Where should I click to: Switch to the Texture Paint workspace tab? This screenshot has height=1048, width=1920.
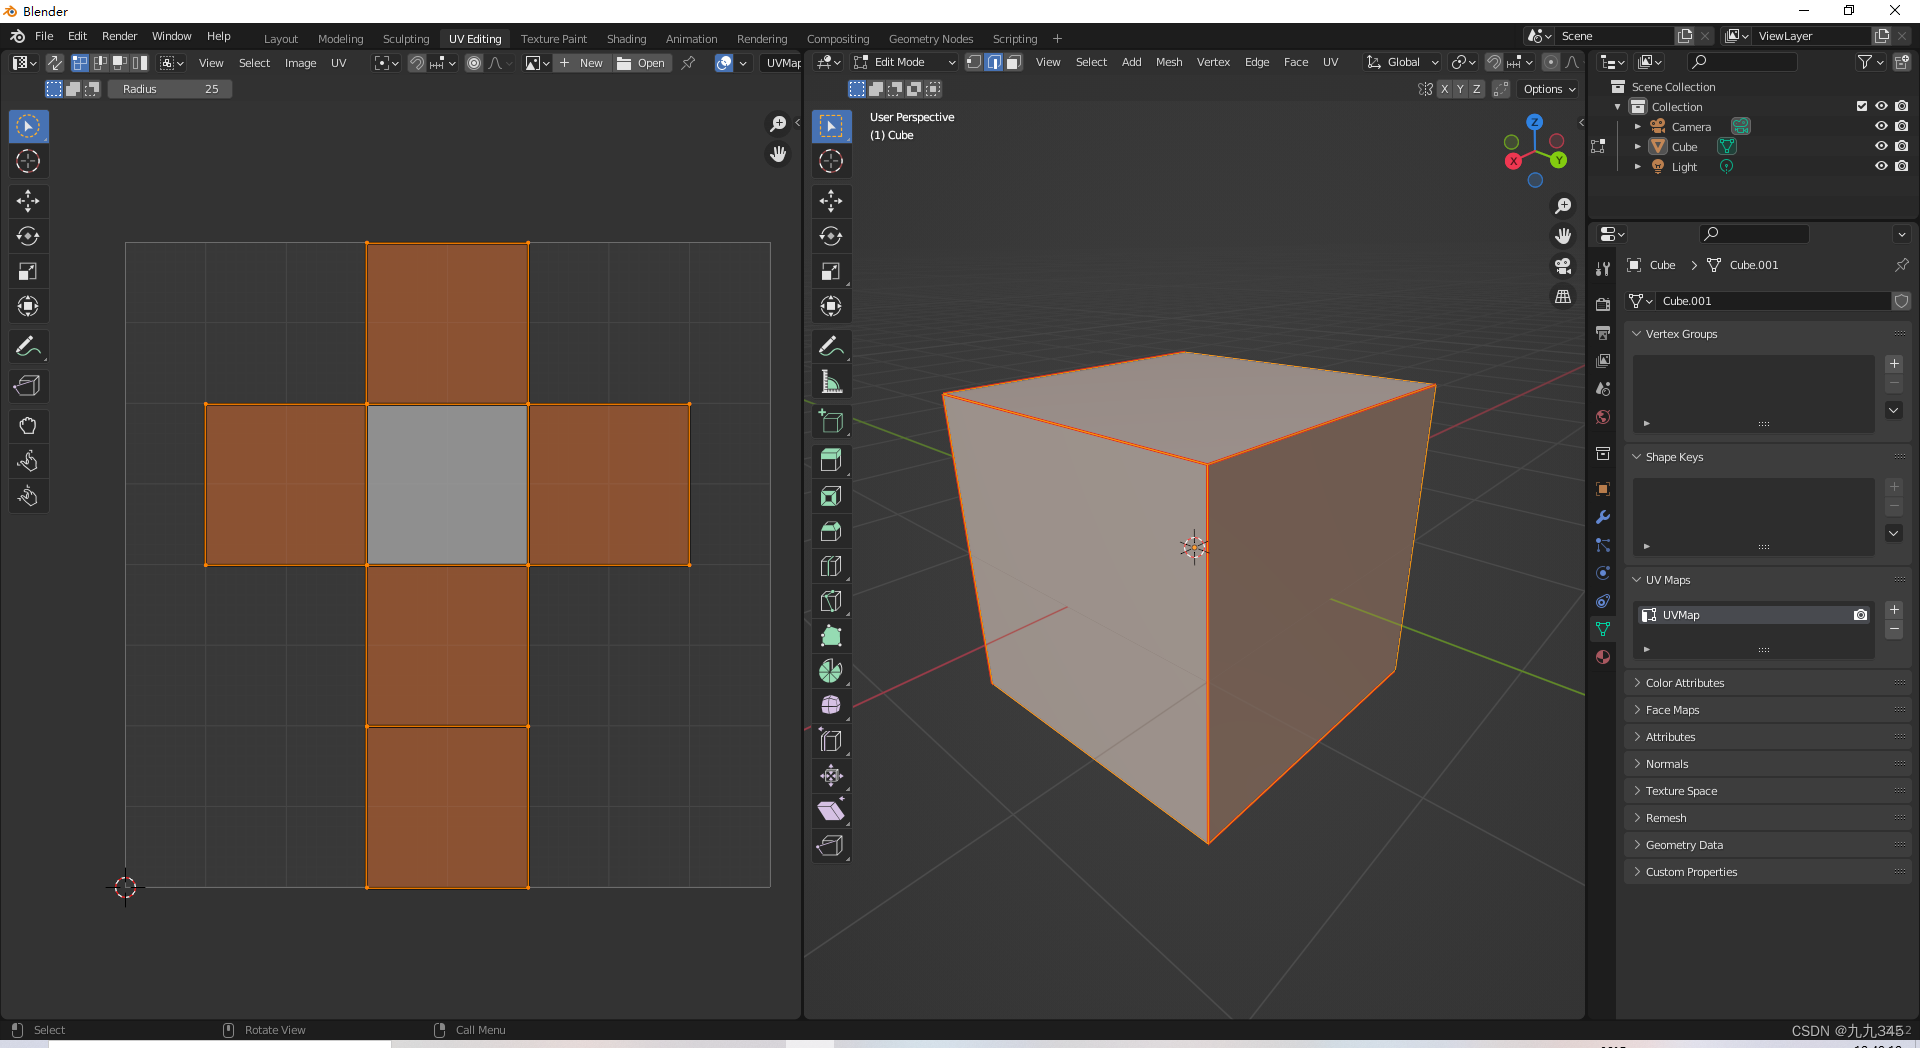coord(553,39)
